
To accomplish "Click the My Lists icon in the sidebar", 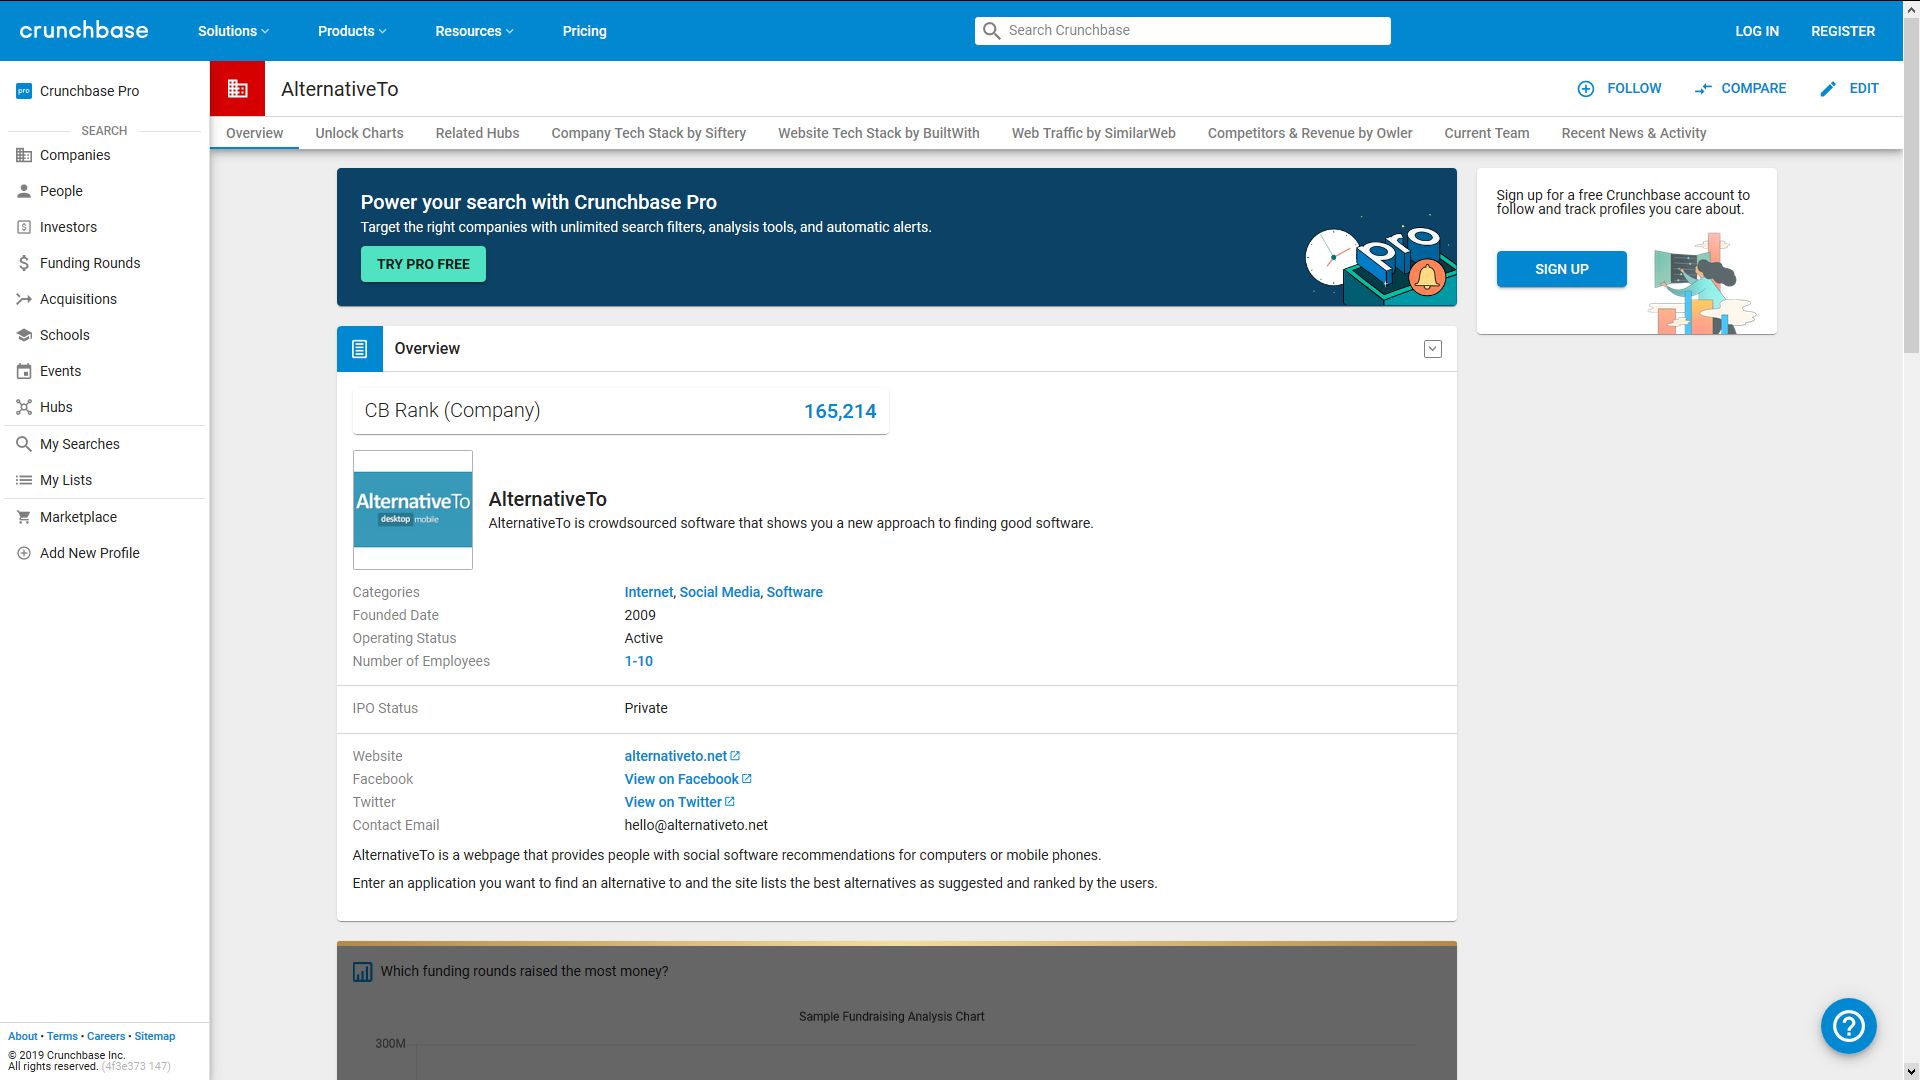I will tap(24, 480).
